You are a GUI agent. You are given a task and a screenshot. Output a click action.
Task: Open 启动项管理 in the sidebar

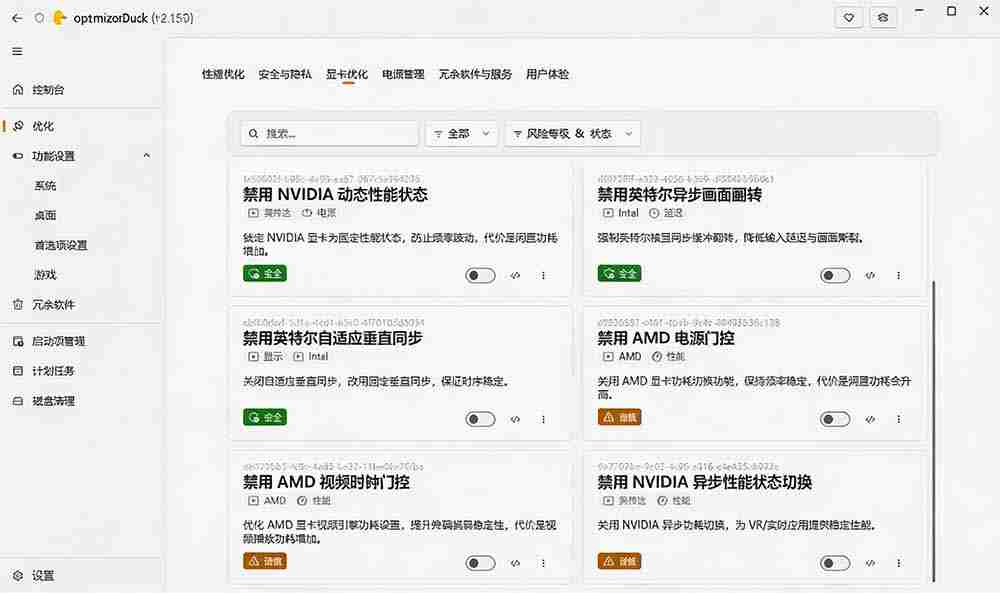click(x=81, y=341)
